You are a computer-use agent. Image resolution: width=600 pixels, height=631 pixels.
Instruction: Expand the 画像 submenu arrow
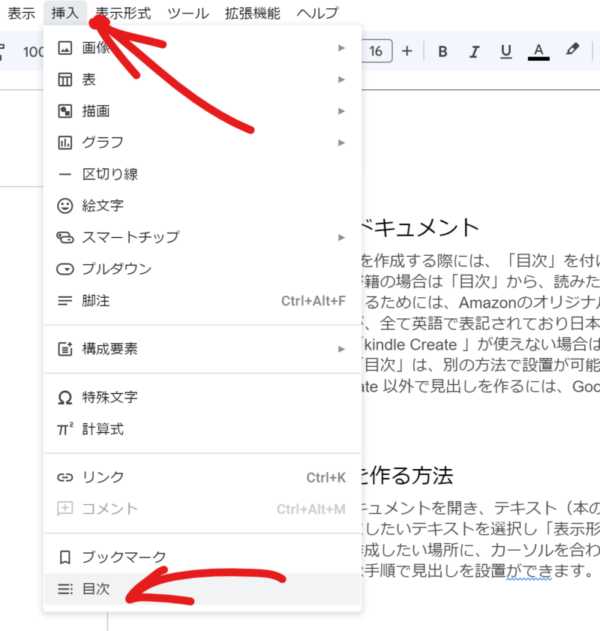click(341, 48)
